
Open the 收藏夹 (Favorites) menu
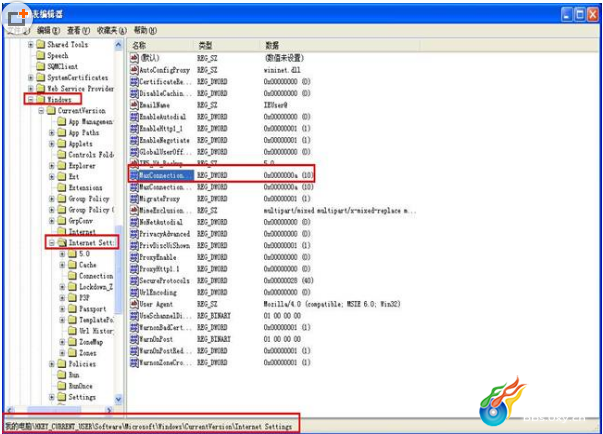(x=111, y=30)
